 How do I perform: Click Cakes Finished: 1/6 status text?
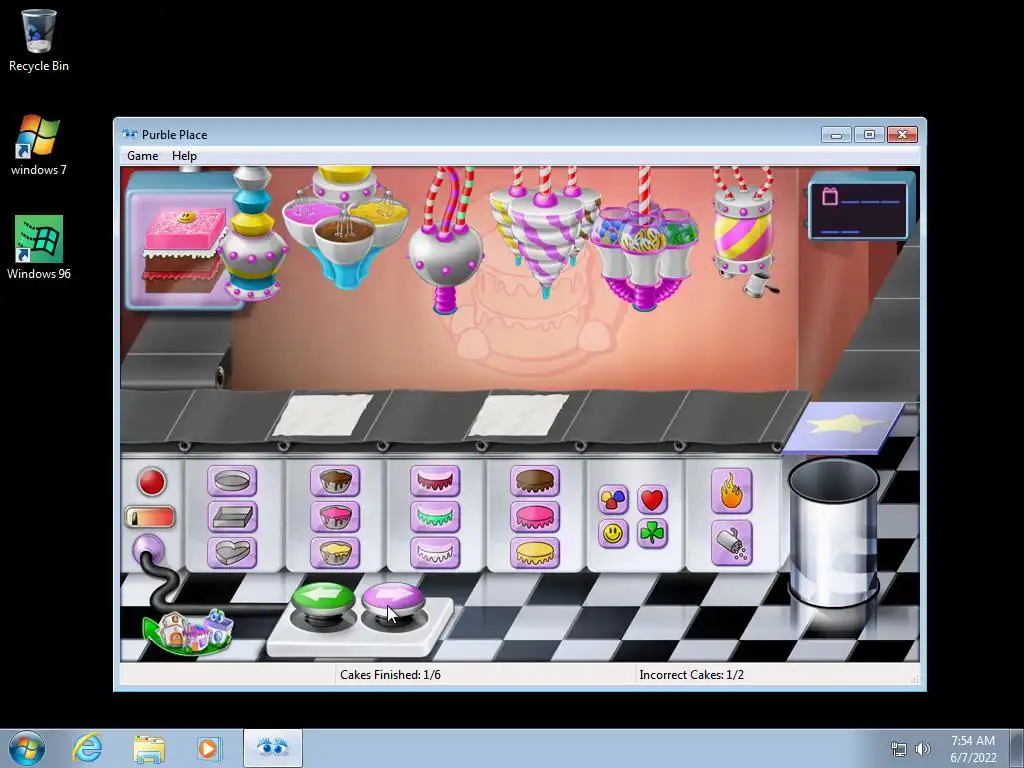(391, 675)
